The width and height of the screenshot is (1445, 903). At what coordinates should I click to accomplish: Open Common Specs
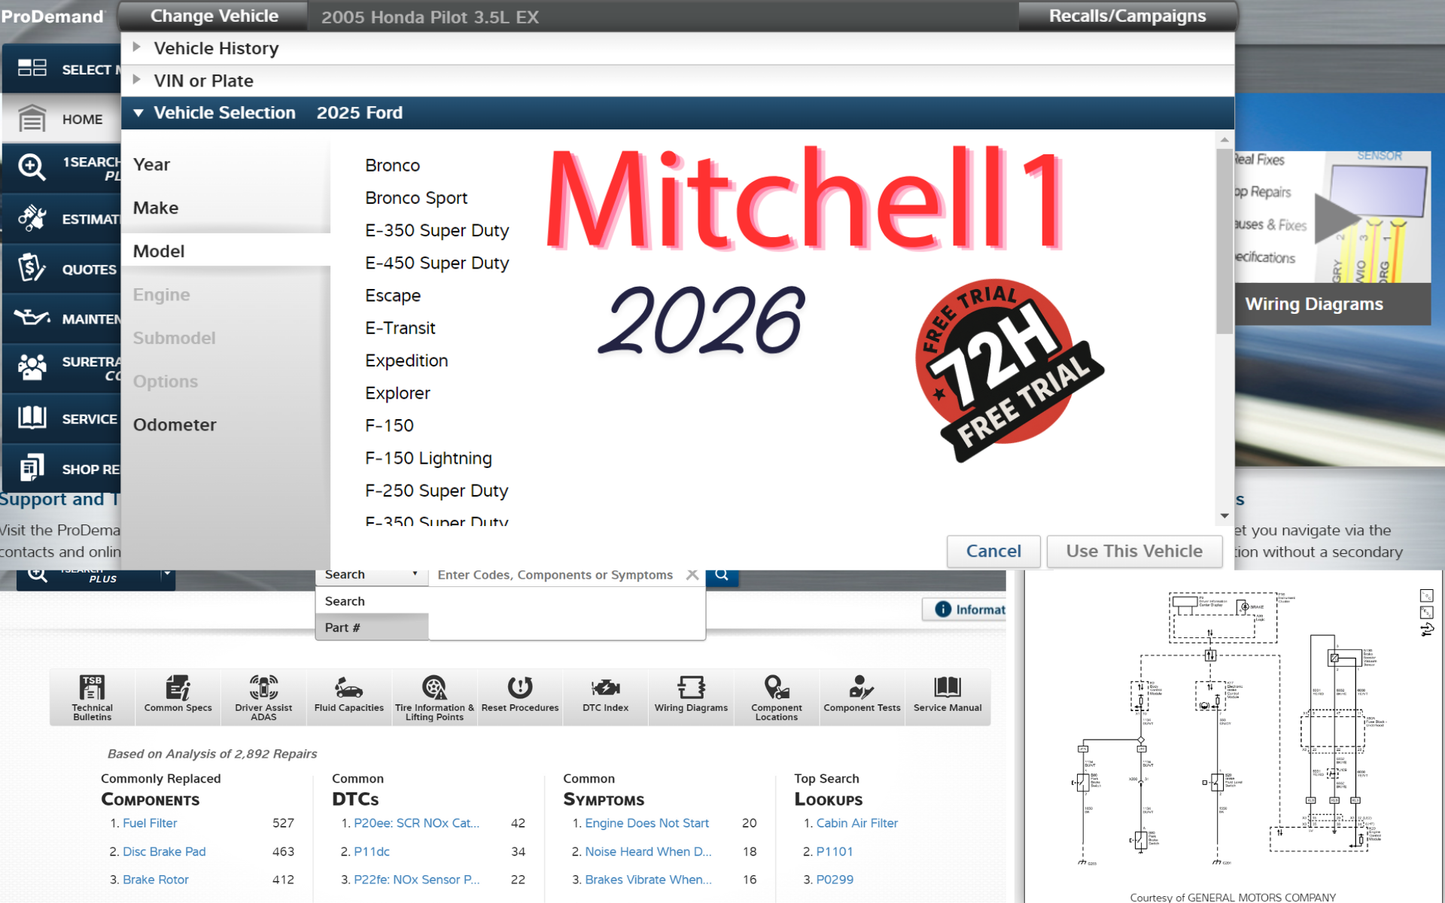point(177,697)
